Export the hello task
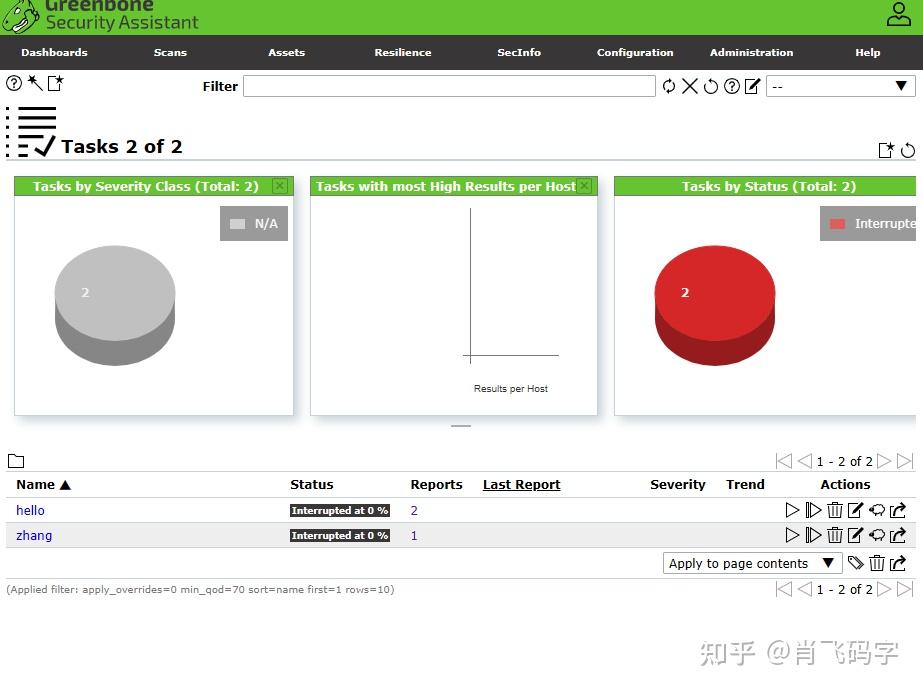 point(896,510)
